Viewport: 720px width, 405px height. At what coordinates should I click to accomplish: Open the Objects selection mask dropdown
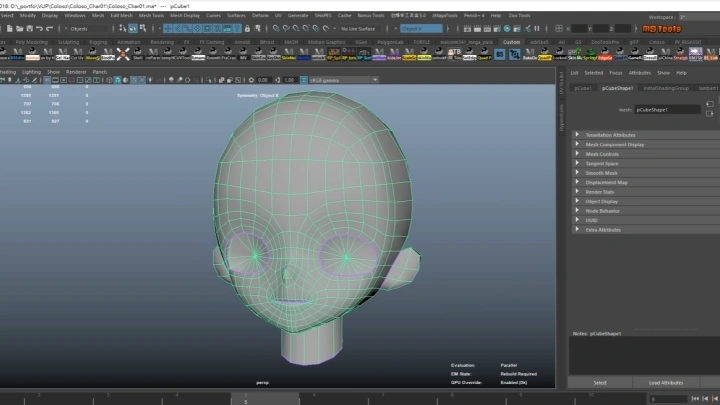point(87,28)
